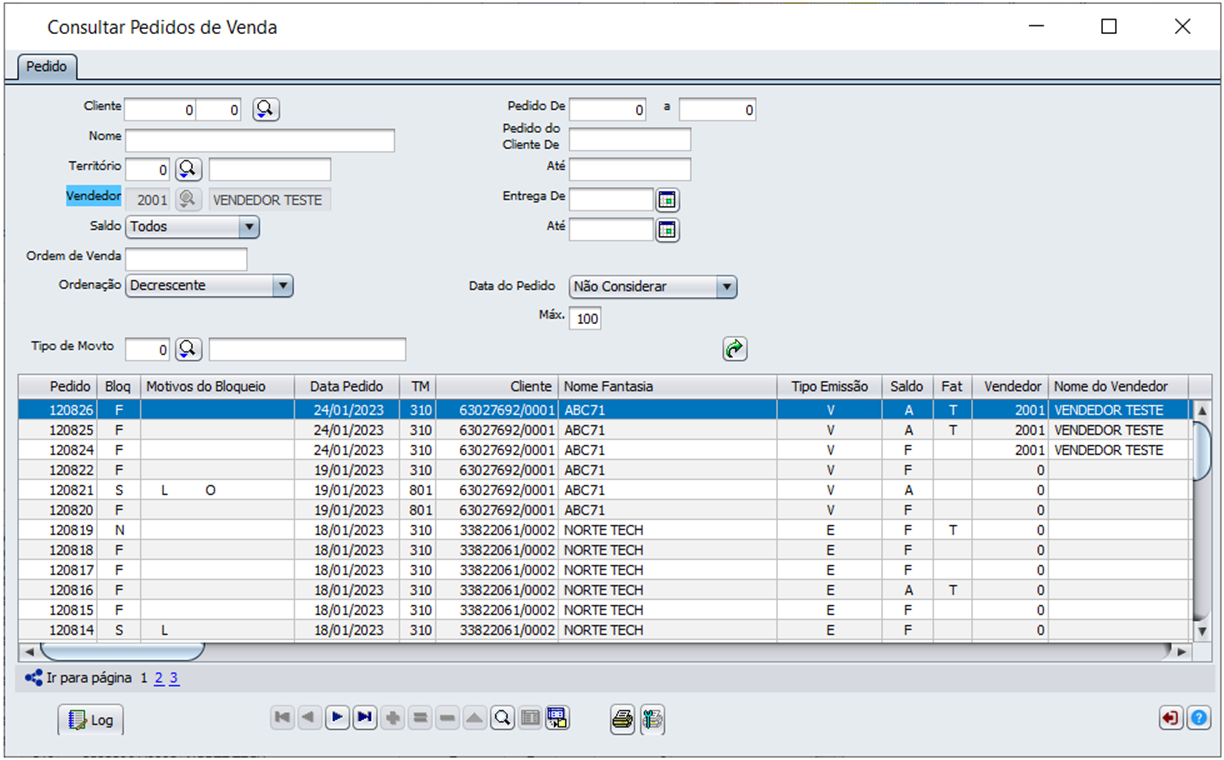Image resolution: width=1224 pixels, height=760 pixels.
Task: Go to next record navigation icon
Action: [337, 717]
